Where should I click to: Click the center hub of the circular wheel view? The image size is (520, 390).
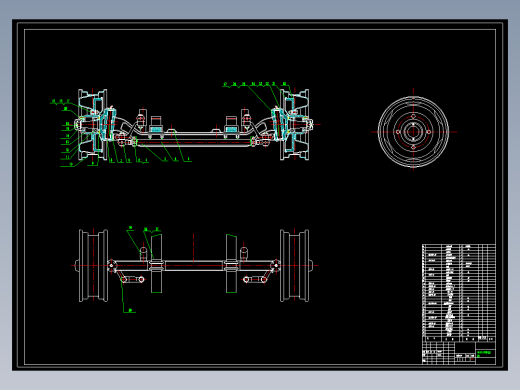click(413, 132)
